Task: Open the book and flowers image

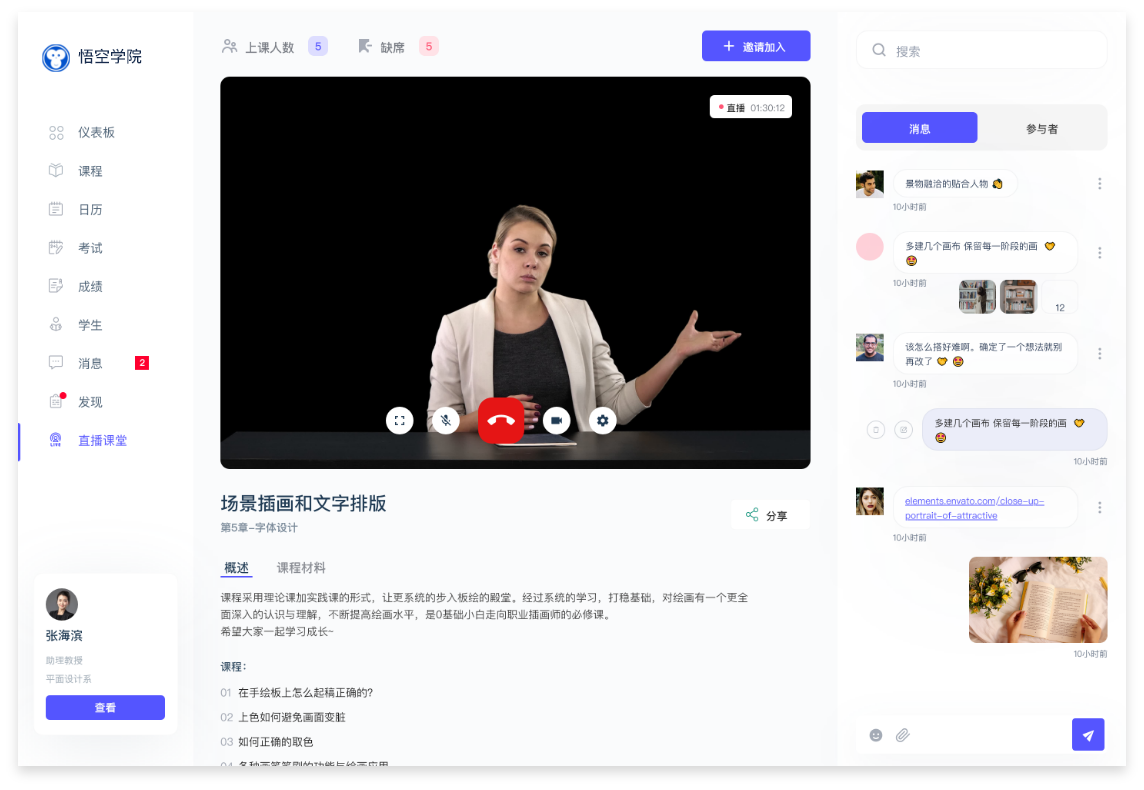Action: click(x=1037, y=600)
